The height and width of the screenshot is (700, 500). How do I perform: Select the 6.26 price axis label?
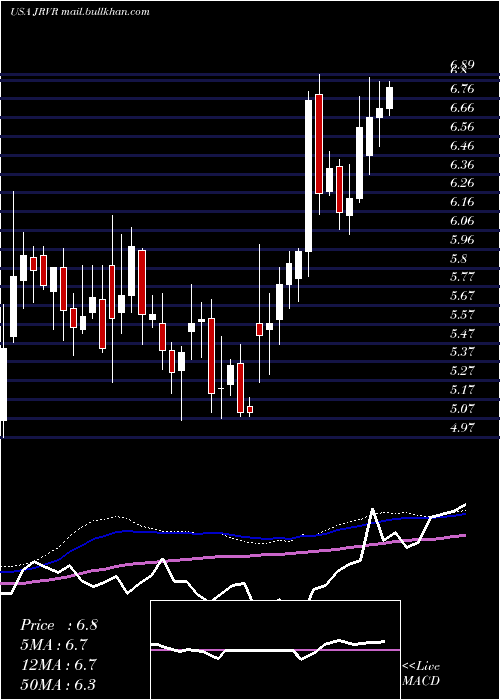462,183
